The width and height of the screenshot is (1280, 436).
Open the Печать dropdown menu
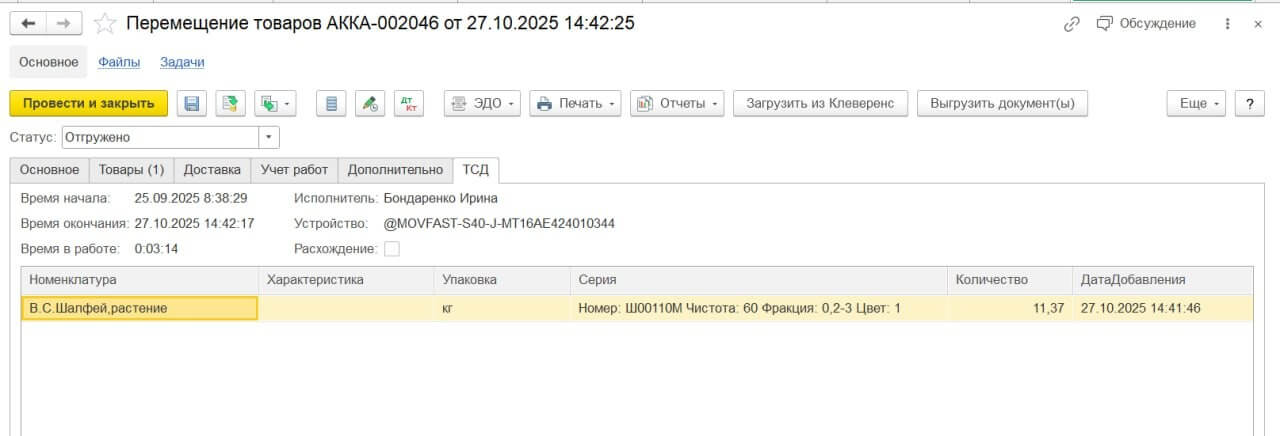pyautogui.click(x=575, y=103)
